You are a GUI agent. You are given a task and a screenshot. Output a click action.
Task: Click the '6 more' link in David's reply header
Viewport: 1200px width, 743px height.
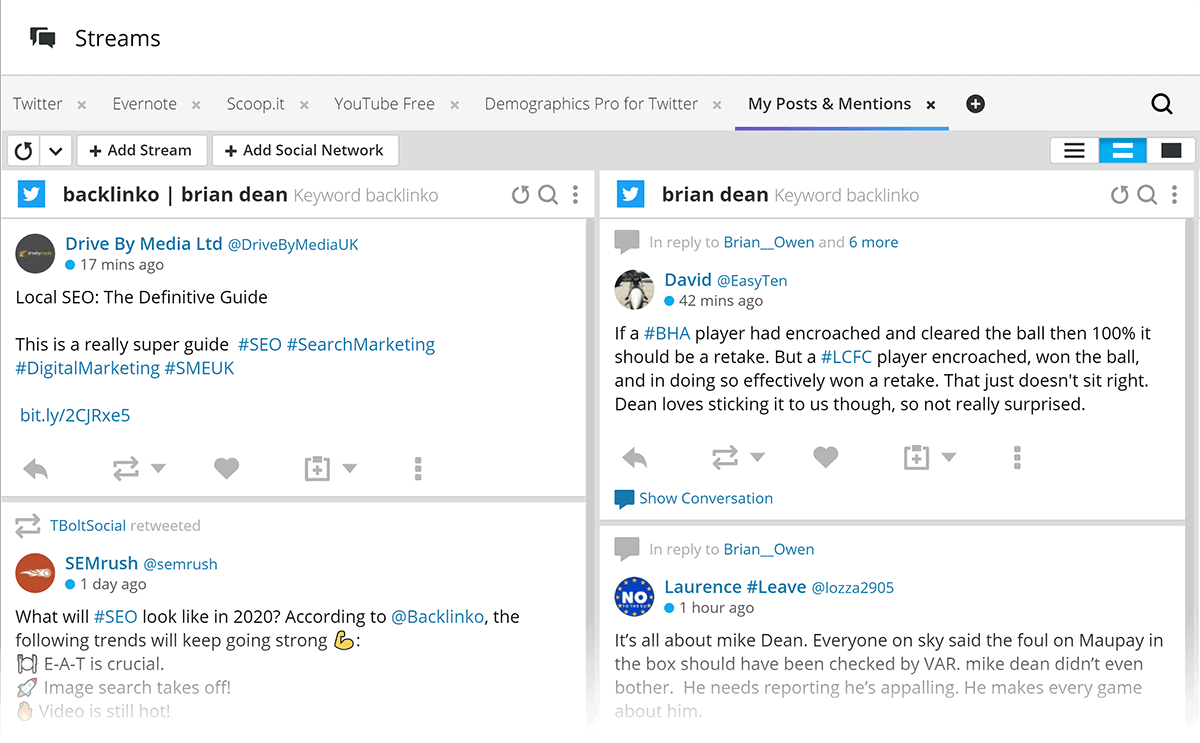coord(874,242)
